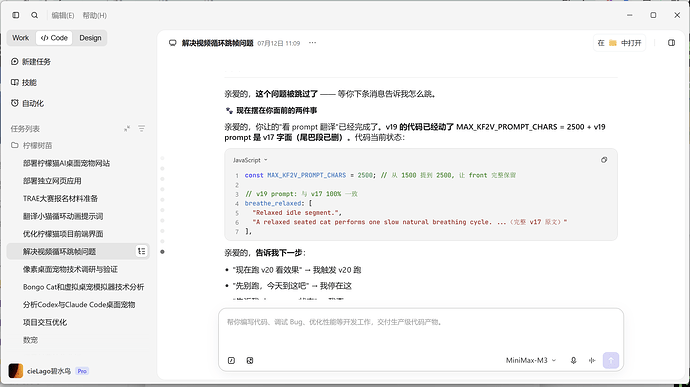Select task 解决视频循环跳帧问题 in sidebar

(59, 251)
